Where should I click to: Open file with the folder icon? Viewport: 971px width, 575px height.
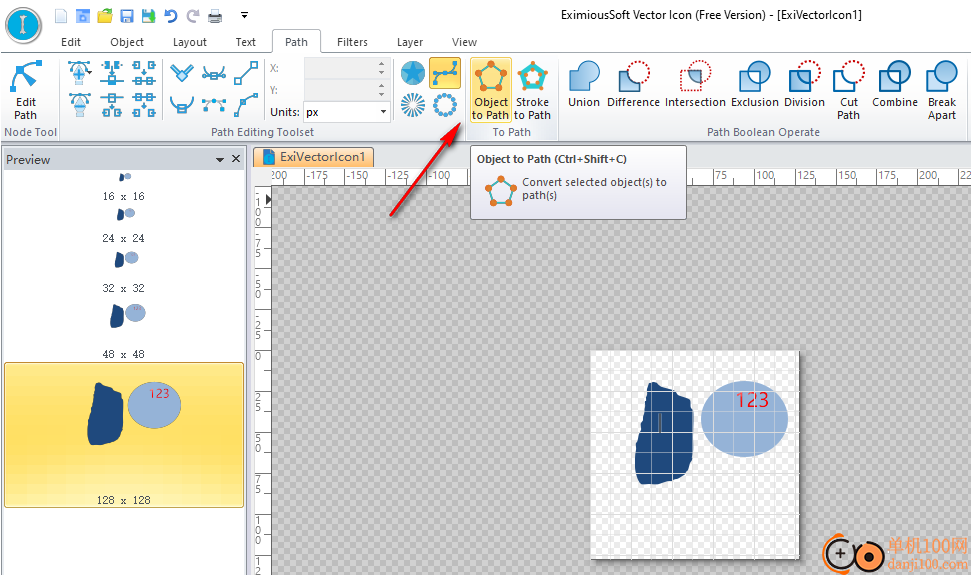click(x=105, y=15)
